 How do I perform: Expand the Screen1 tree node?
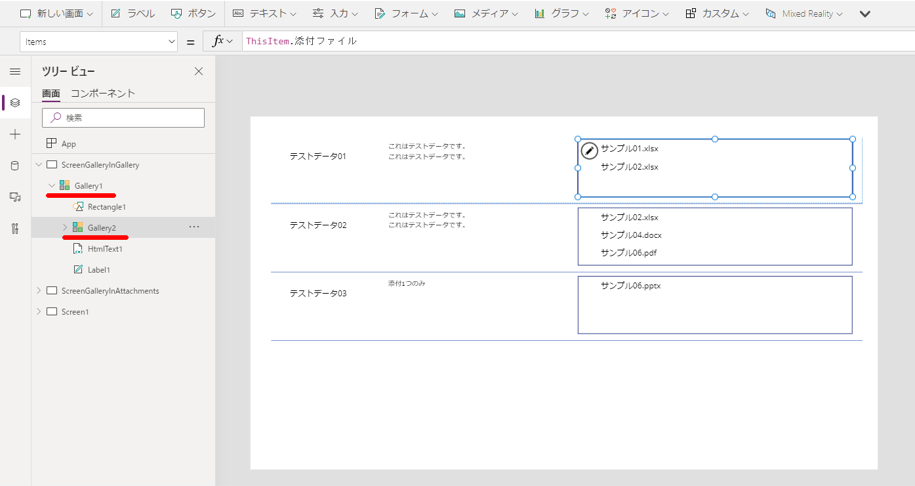pos(39,312)
